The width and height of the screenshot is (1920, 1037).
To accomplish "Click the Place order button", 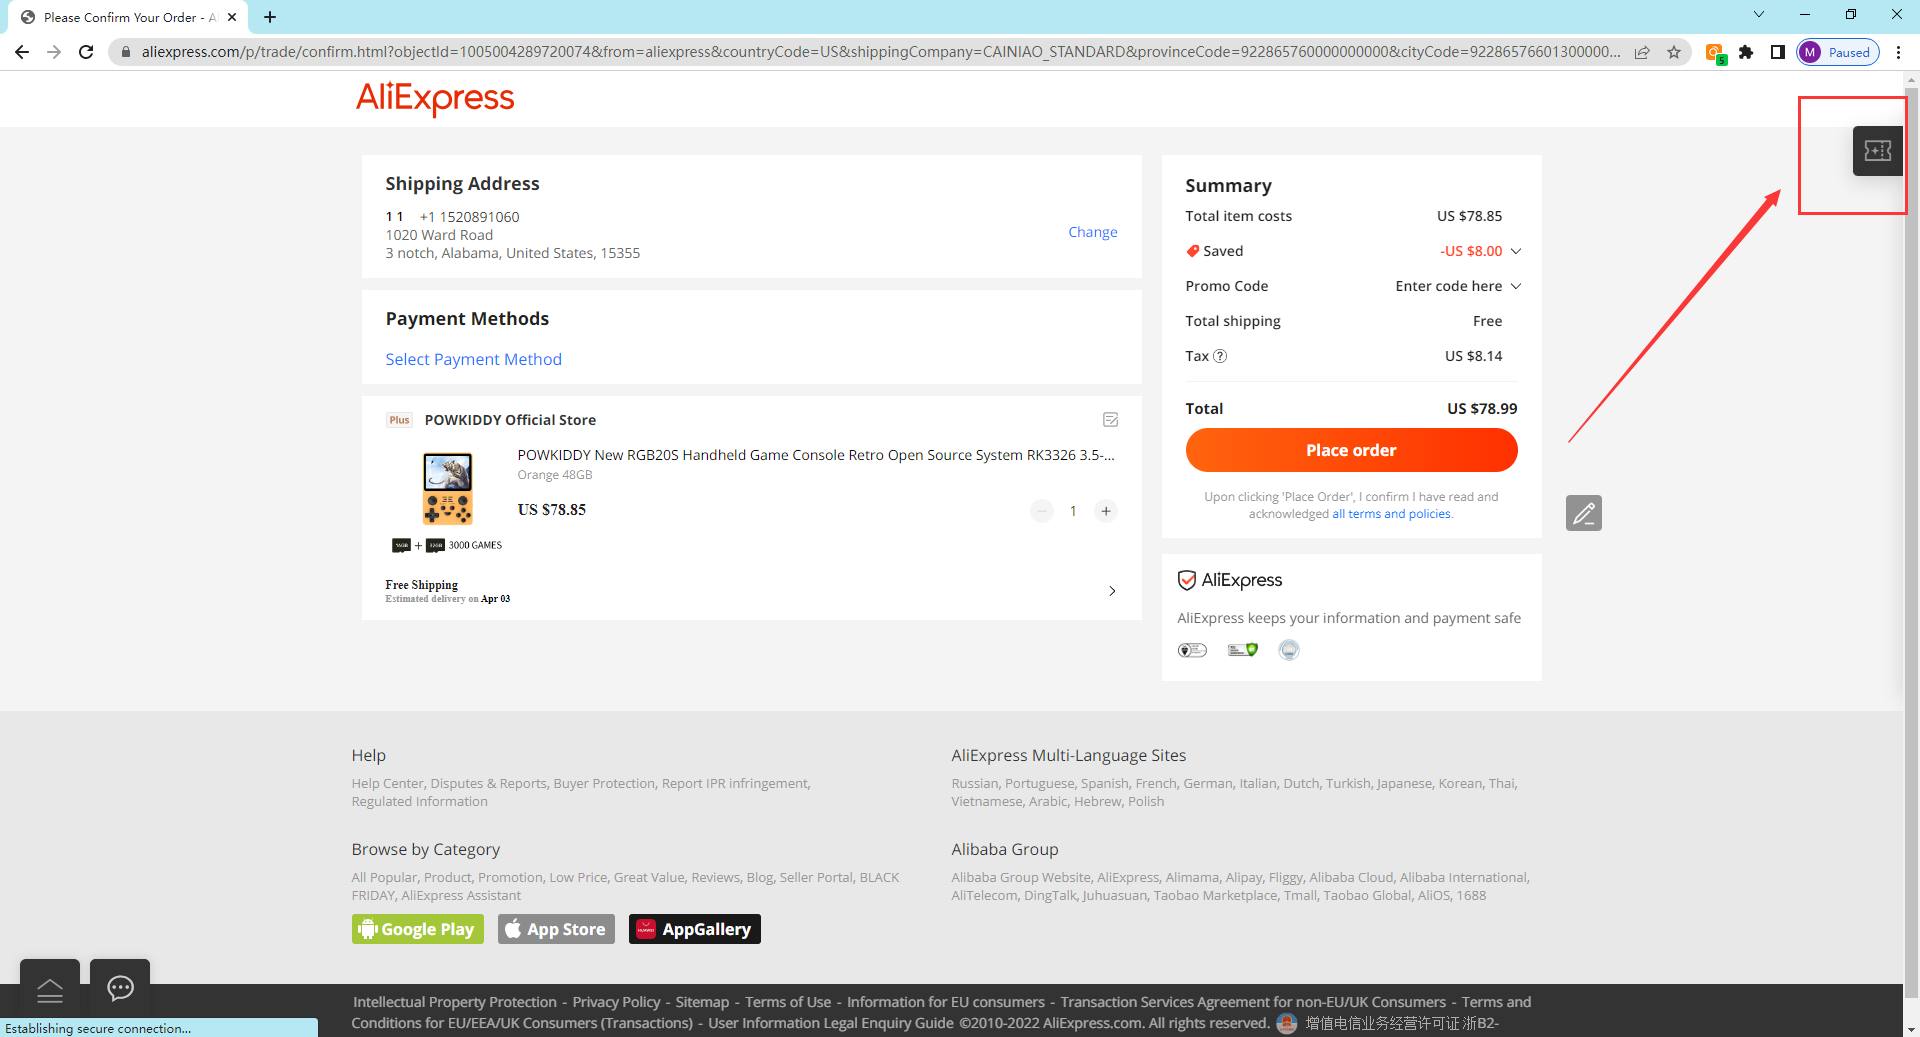I will pyautogui.click(x=1351, y=450).
